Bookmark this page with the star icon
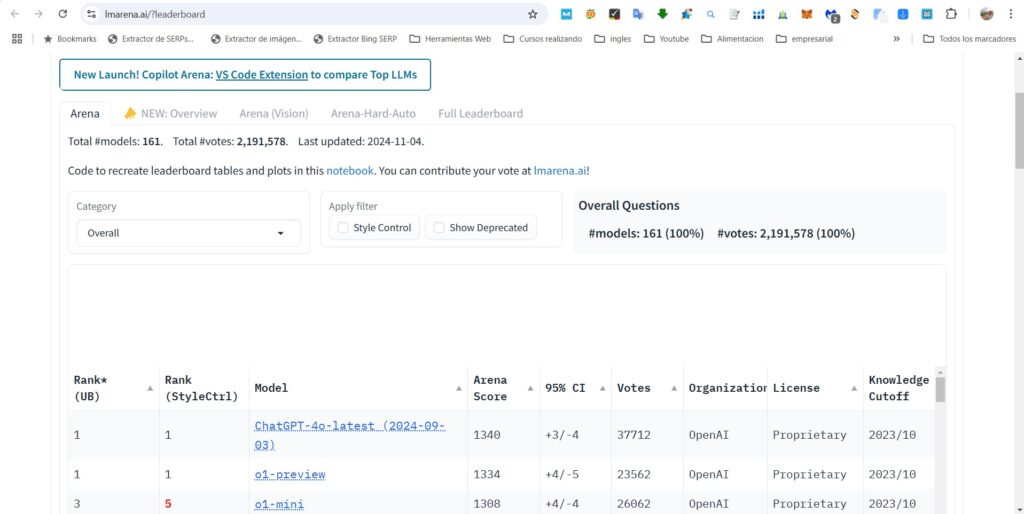The width and height of the screenshot is (1024, 514). 532,14
